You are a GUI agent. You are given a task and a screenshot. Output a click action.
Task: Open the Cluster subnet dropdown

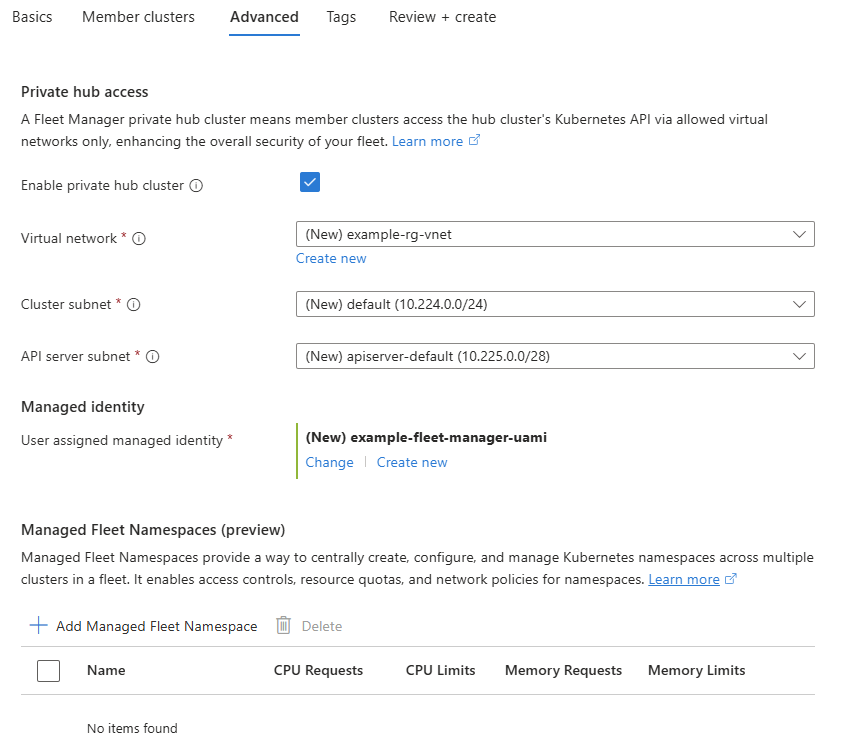point(555,304)
